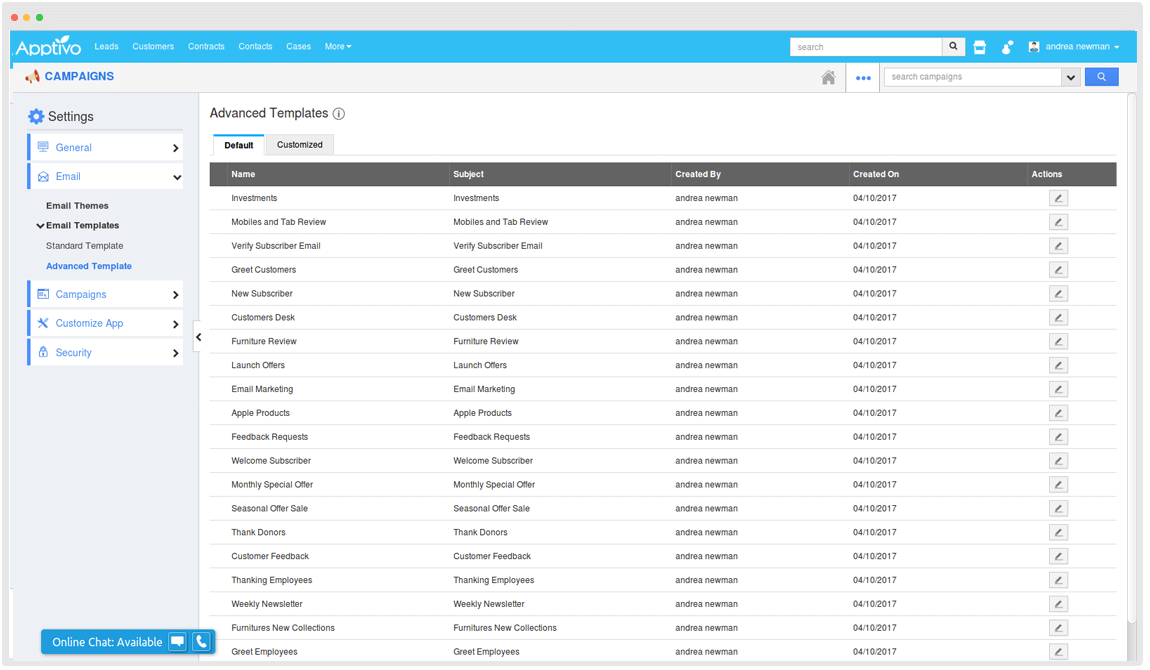Switch to the Customized tab
Image resolution: width=1150 pixels, height=670 pixels.
point(300,145)
